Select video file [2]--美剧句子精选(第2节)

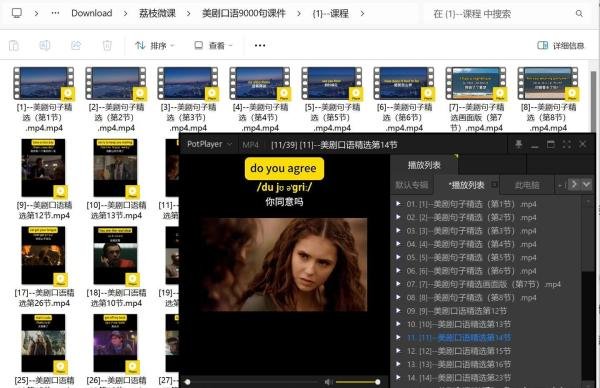(116, 99)
